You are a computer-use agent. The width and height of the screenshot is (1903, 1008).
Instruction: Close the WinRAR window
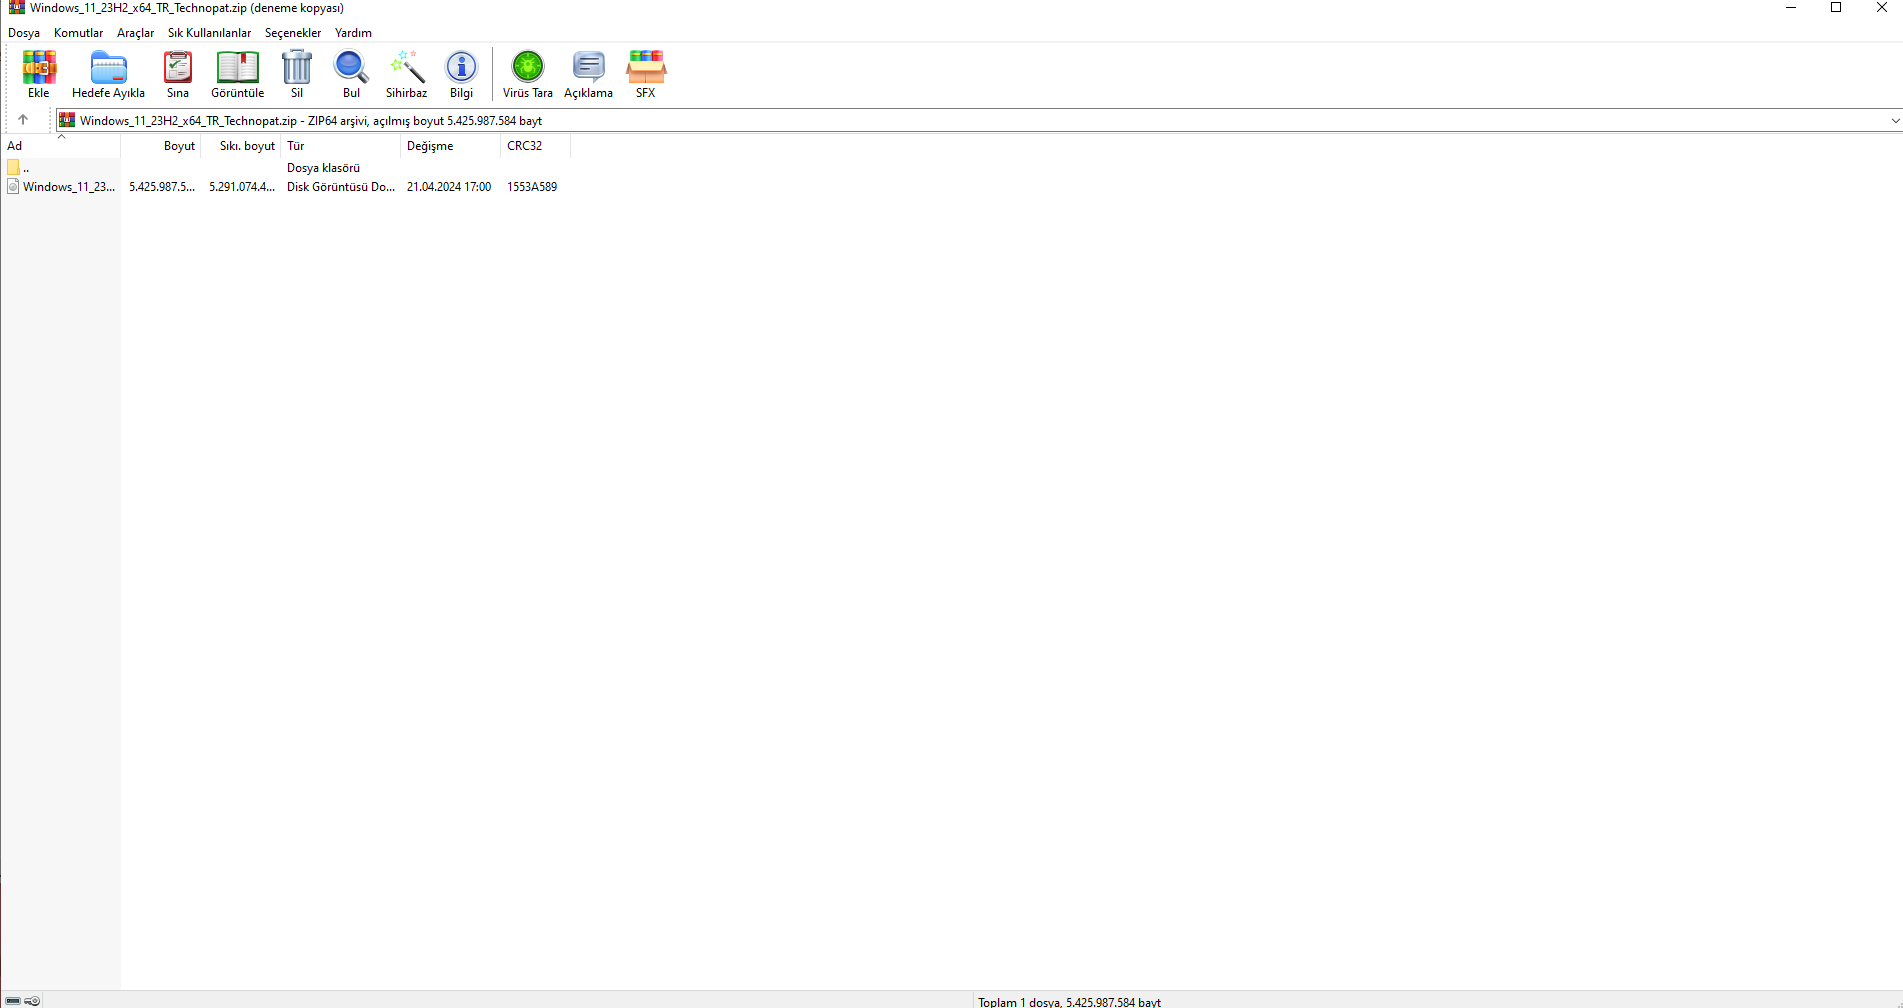(1881, 8)
